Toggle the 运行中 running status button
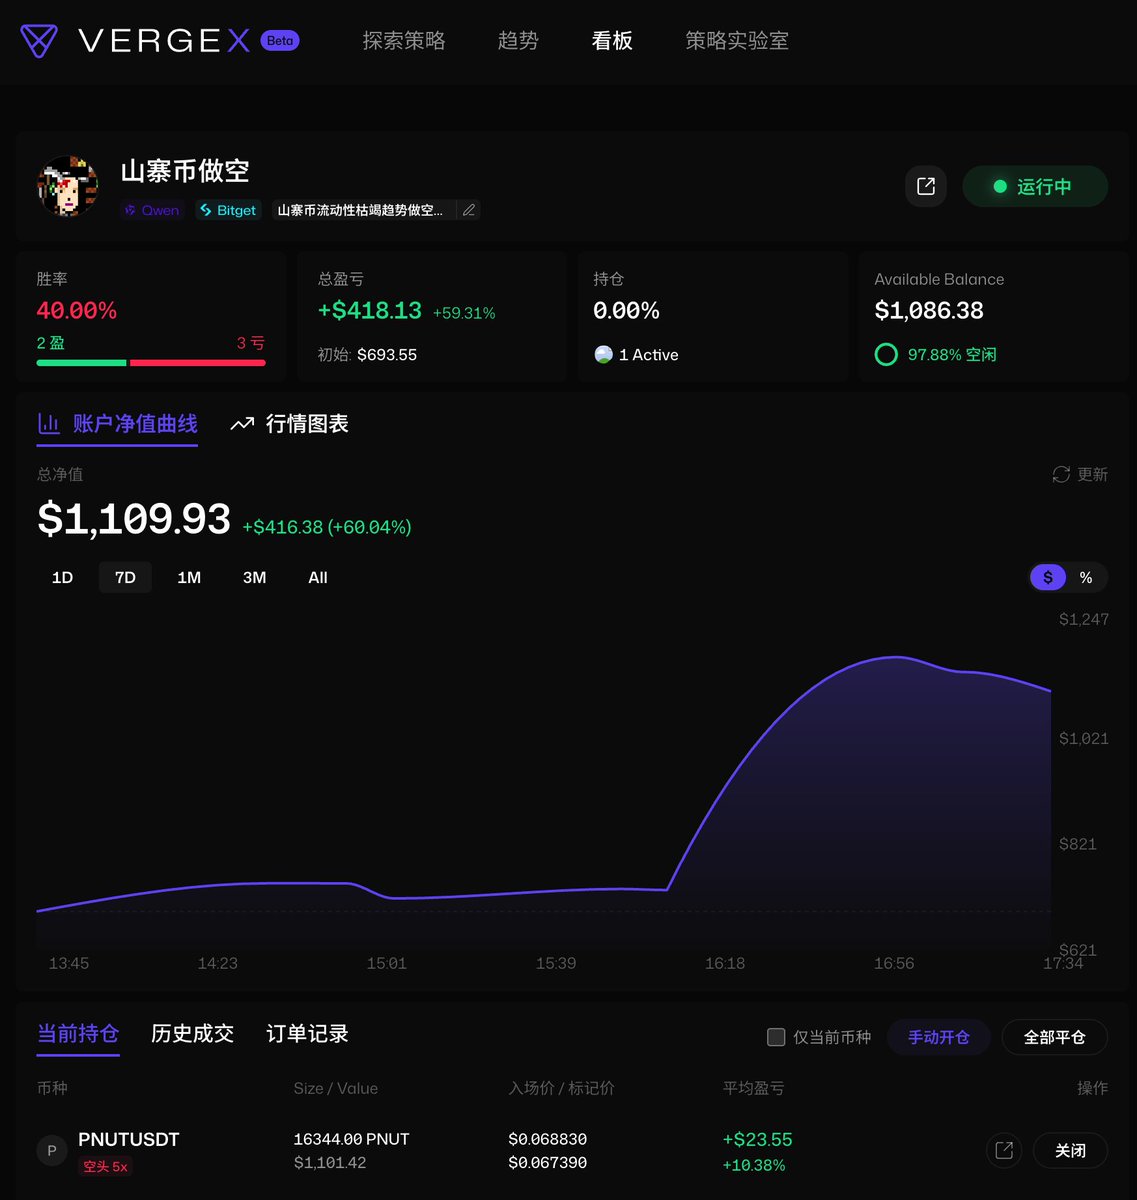Image resolution: width=1137 pixels, height=1200 pixels. [x=1035, y=186]
